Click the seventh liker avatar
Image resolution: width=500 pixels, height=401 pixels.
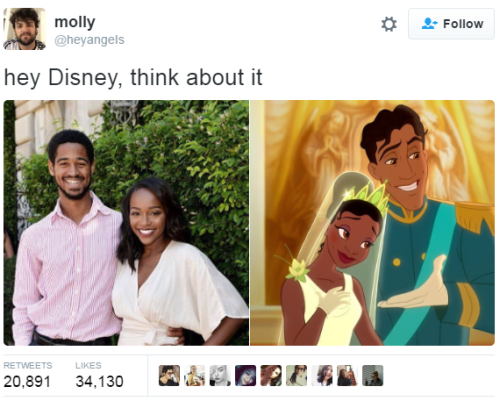point(322,376)
